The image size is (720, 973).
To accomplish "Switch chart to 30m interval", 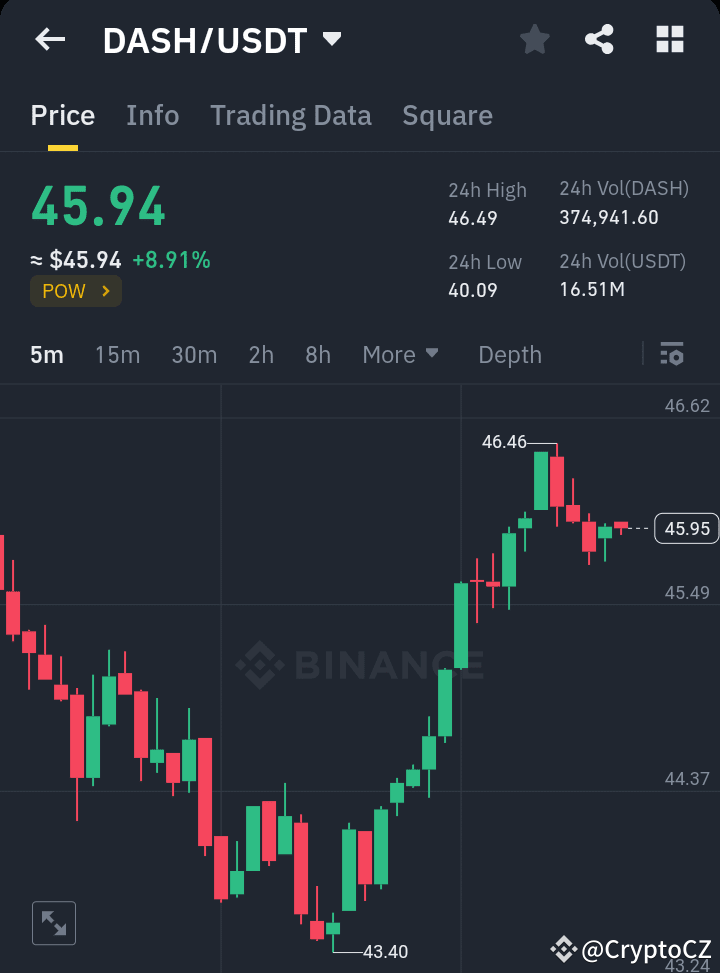I will (x=194, y=354).
